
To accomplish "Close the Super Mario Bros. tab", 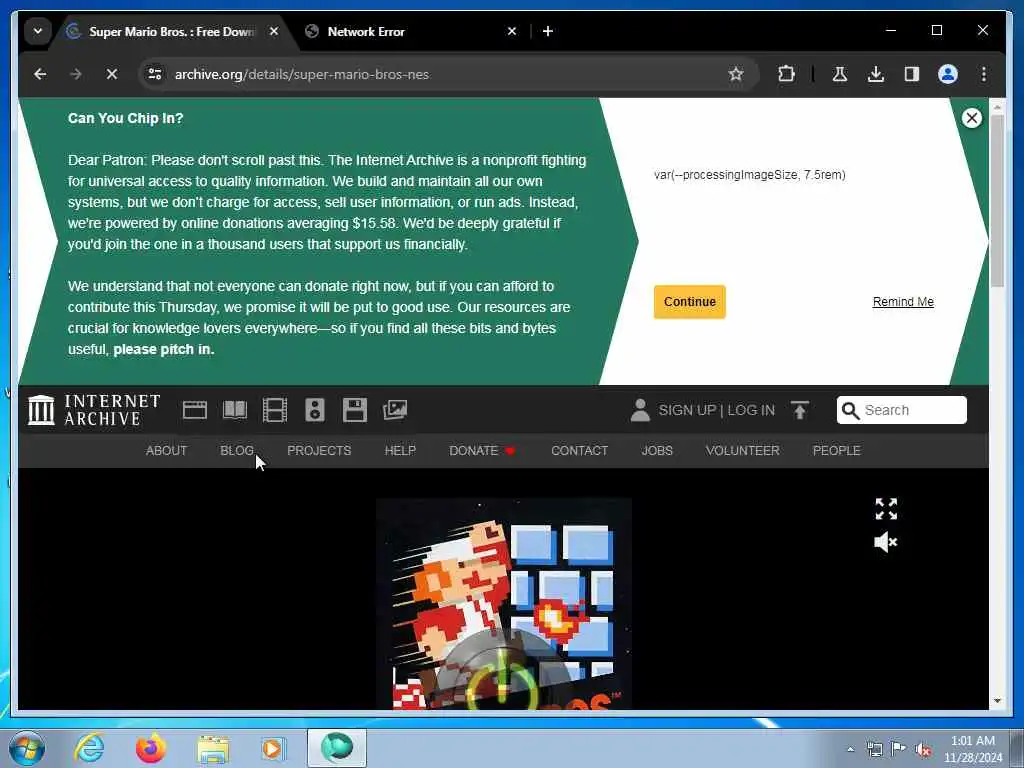I will tap(274, 31).
